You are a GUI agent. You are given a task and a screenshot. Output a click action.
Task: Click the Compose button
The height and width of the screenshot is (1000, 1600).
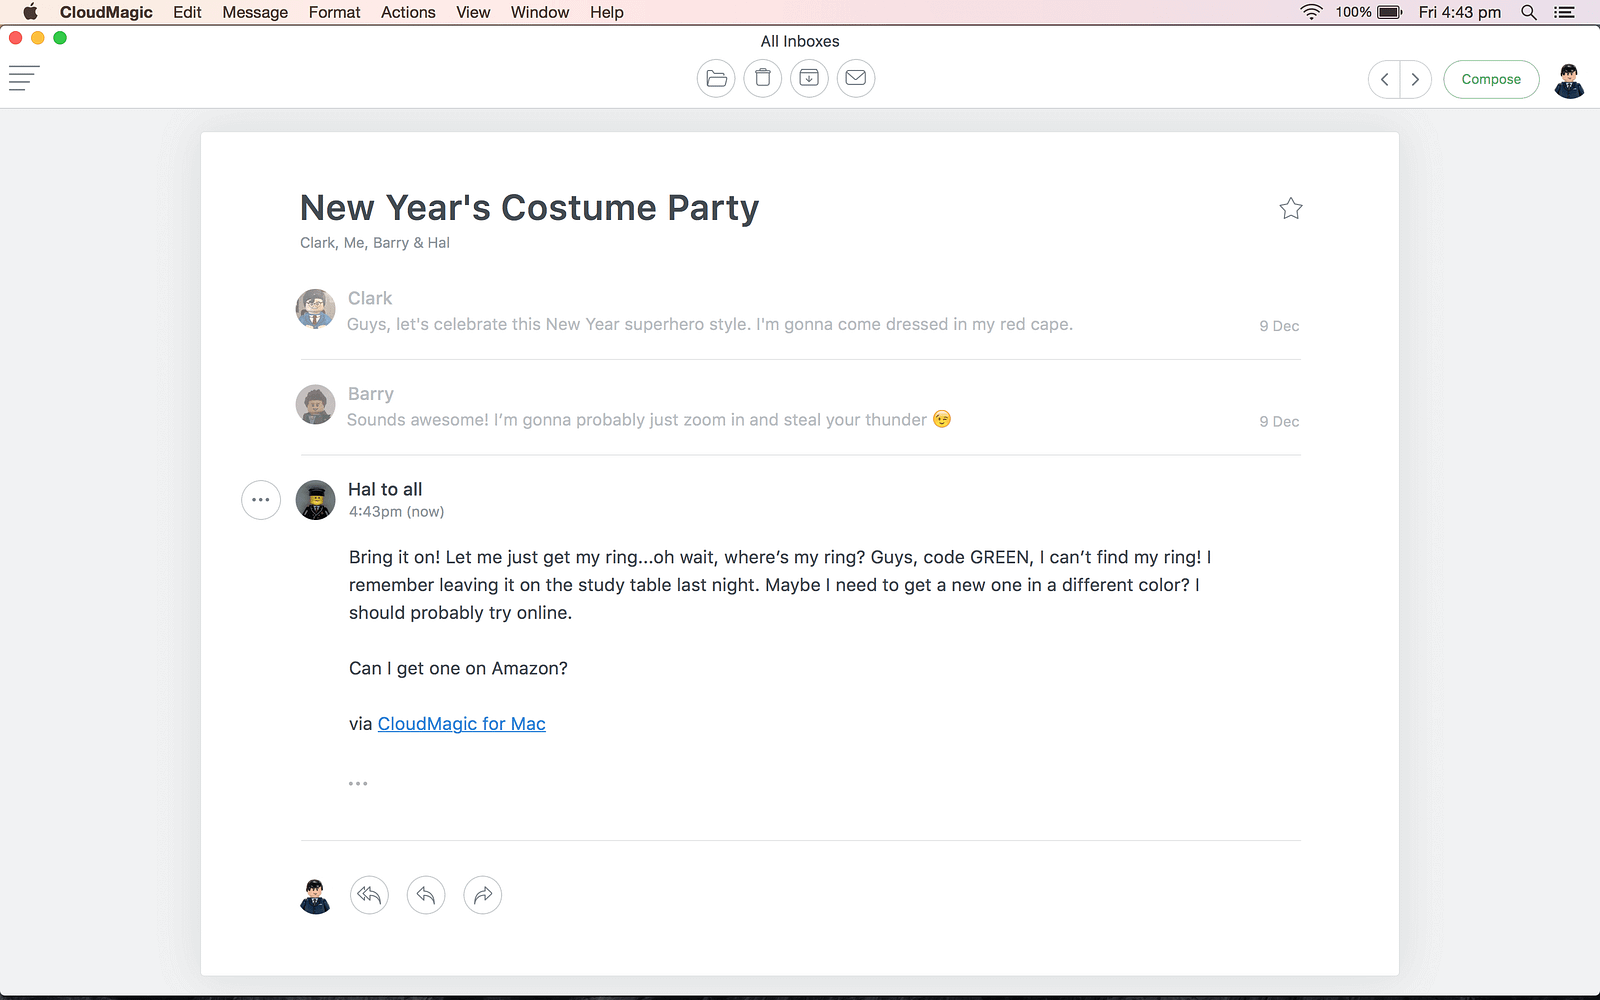pyautogui.click(x=1491, y=79)
